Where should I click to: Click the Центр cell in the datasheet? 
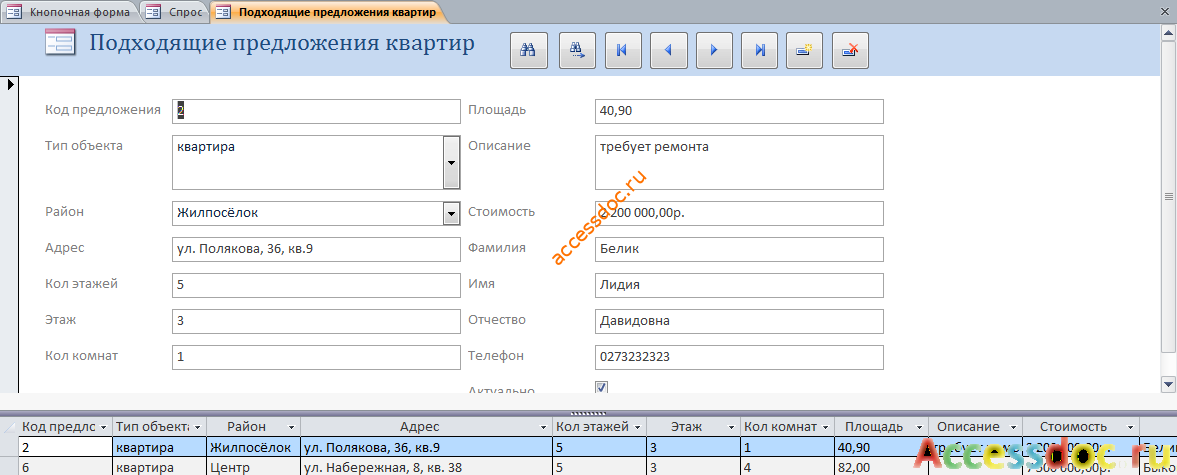253,468
